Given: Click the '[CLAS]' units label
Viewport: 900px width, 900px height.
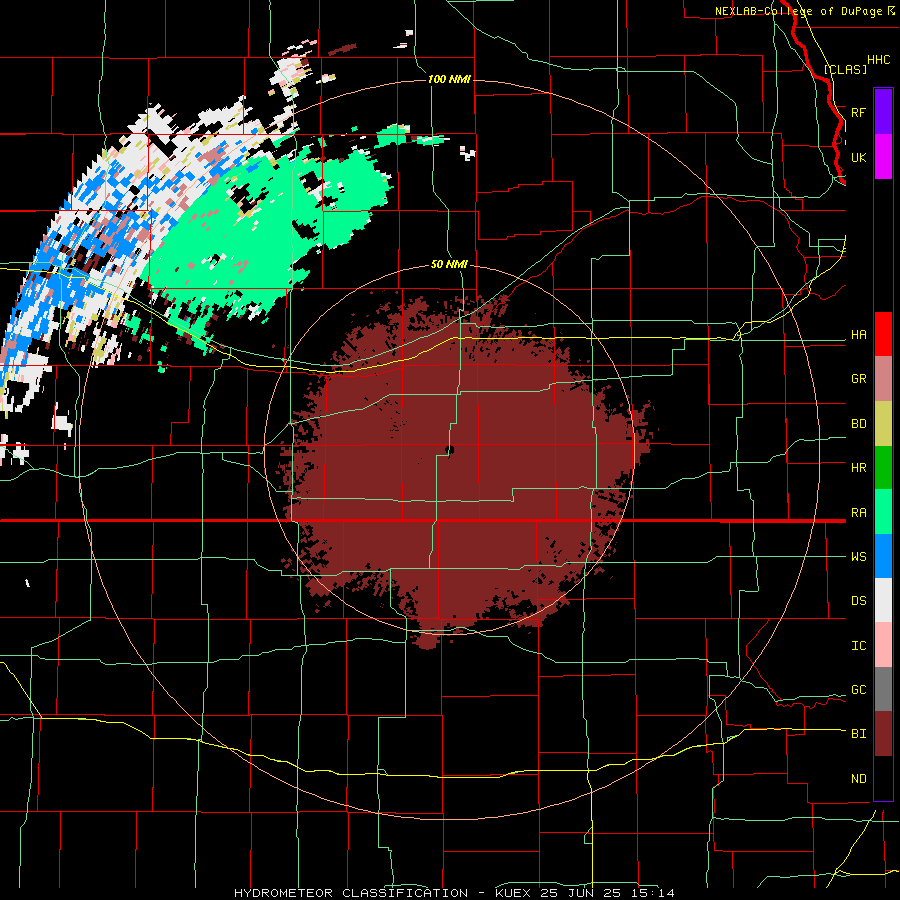Looking at the screenshot, I should coord(845,70).
